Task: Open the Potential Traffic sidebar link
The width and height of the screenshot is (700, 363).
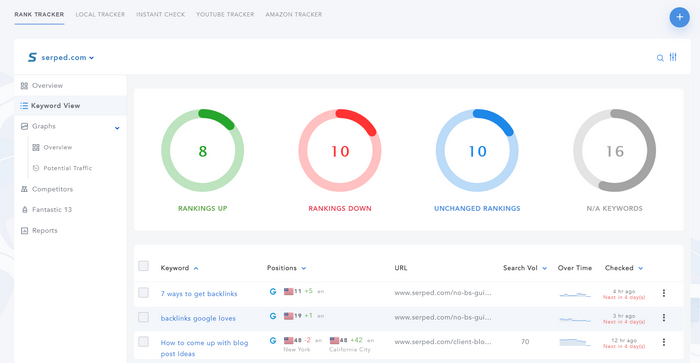Action: pyautogui.click(x=67, y=168)
